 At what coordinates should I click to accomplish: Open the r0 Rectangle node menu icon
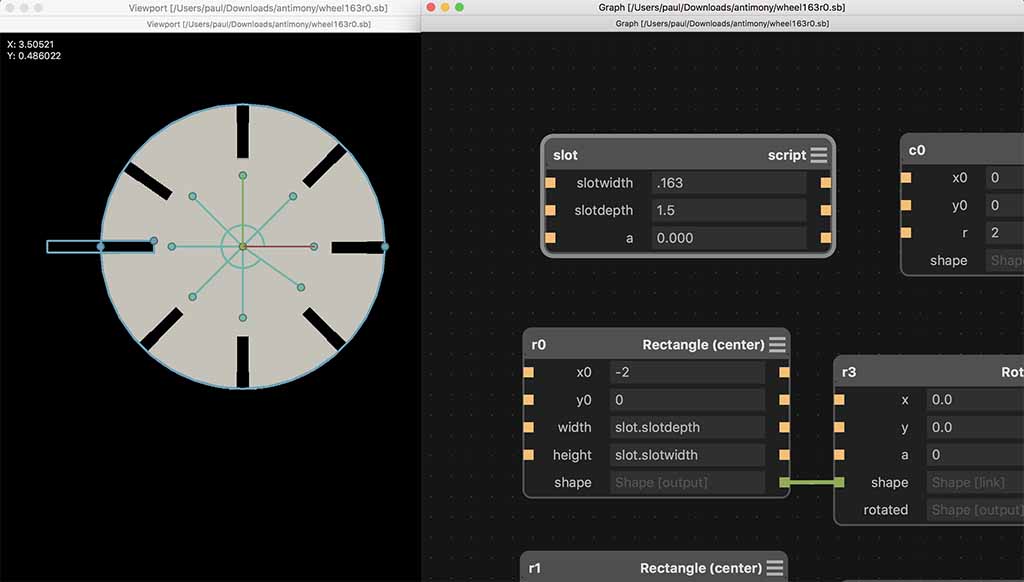click(777, 344)
